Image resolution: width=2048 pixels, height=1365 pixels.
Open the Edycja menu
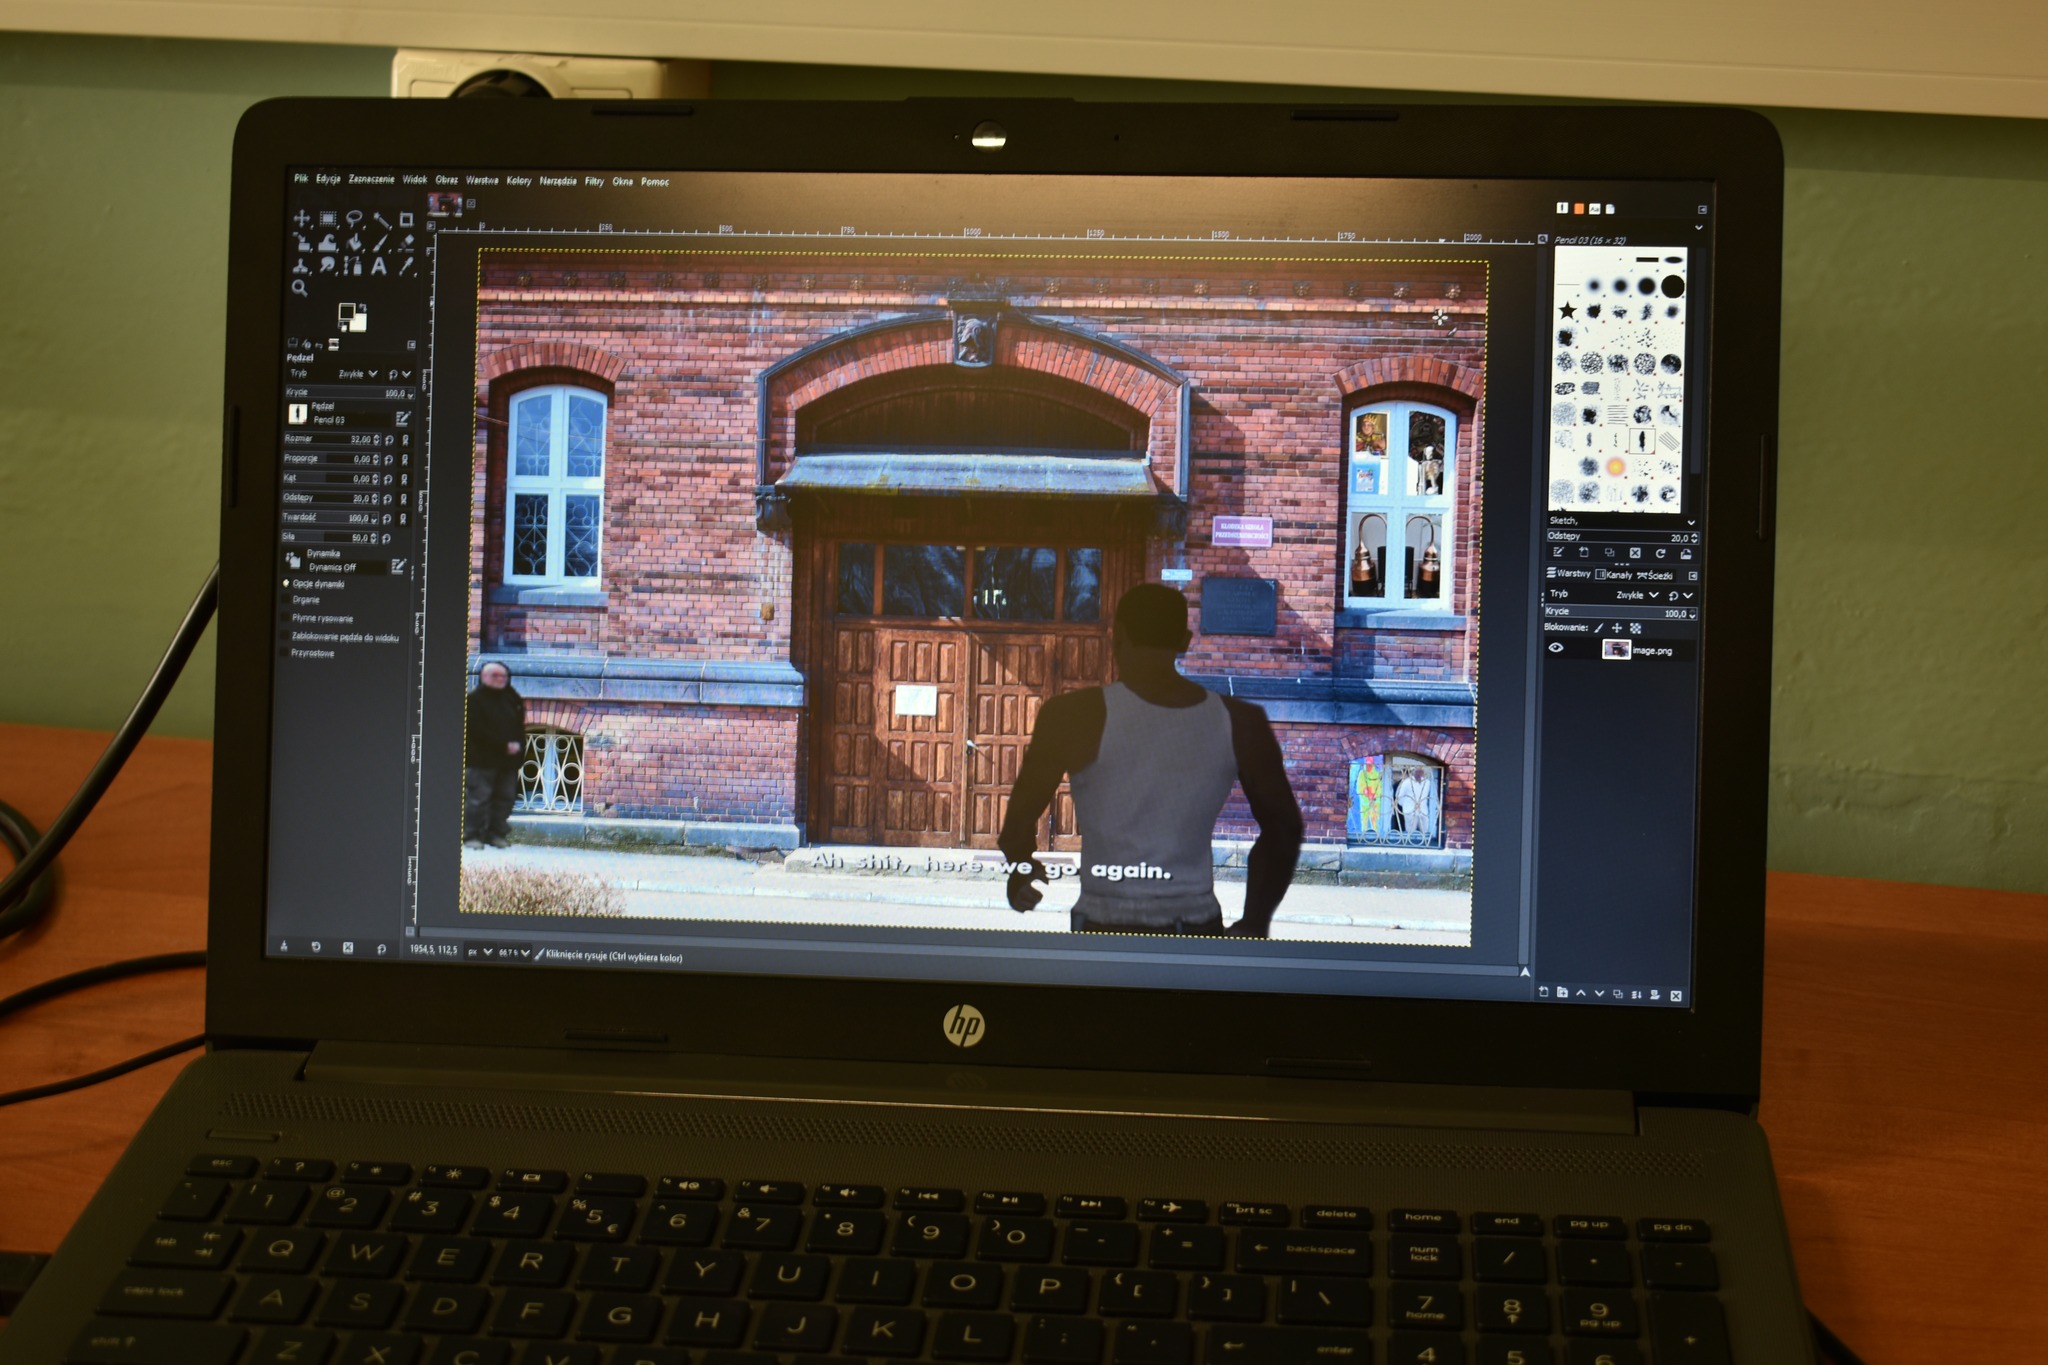pyautogui.click(x=328, y=179)
